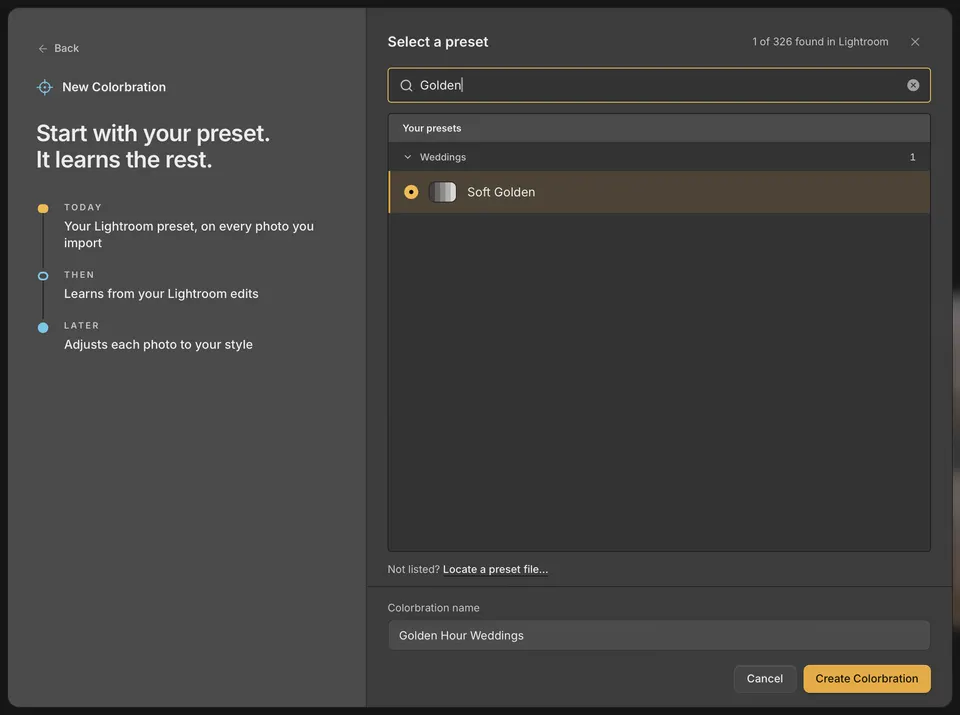The height and width of the screenshot is (715, 960).
Task: Click 'Adjusts each photo to your style' text
Action: pos(159,345)
